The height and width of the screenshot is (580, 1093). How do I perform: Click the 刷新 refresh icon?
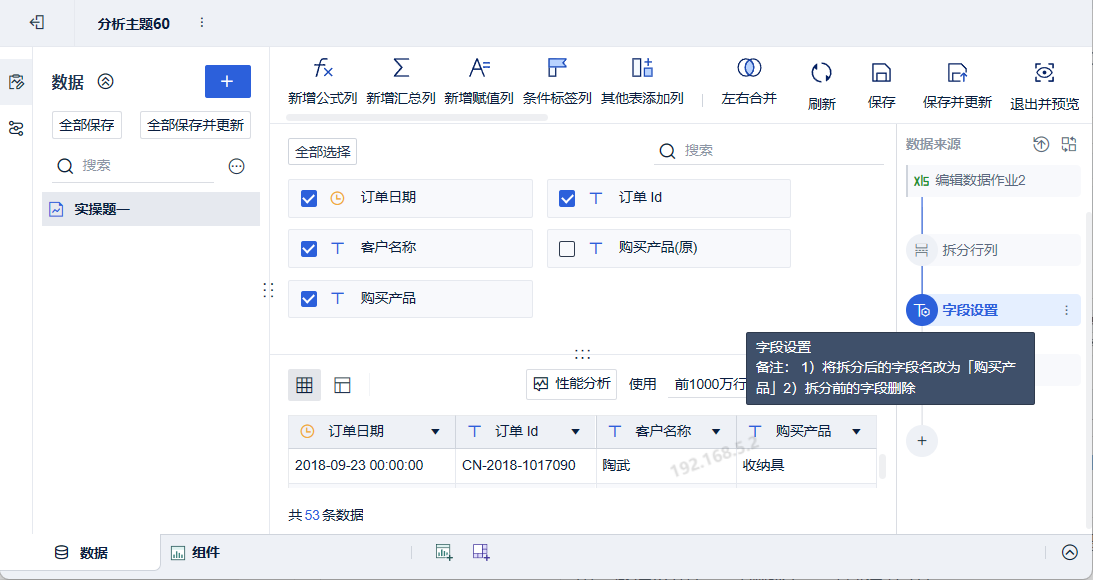click(x=822, y=72)
